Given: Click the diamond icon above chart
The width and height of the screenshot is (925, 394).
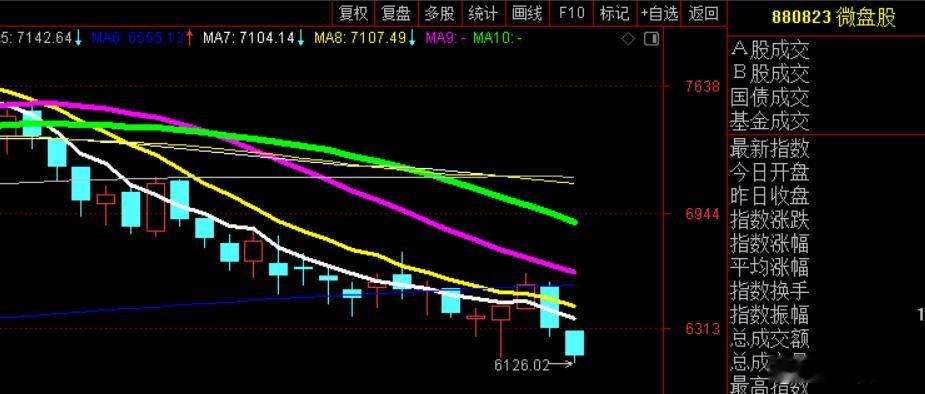Looking at the screenshot, I should 629,40.
